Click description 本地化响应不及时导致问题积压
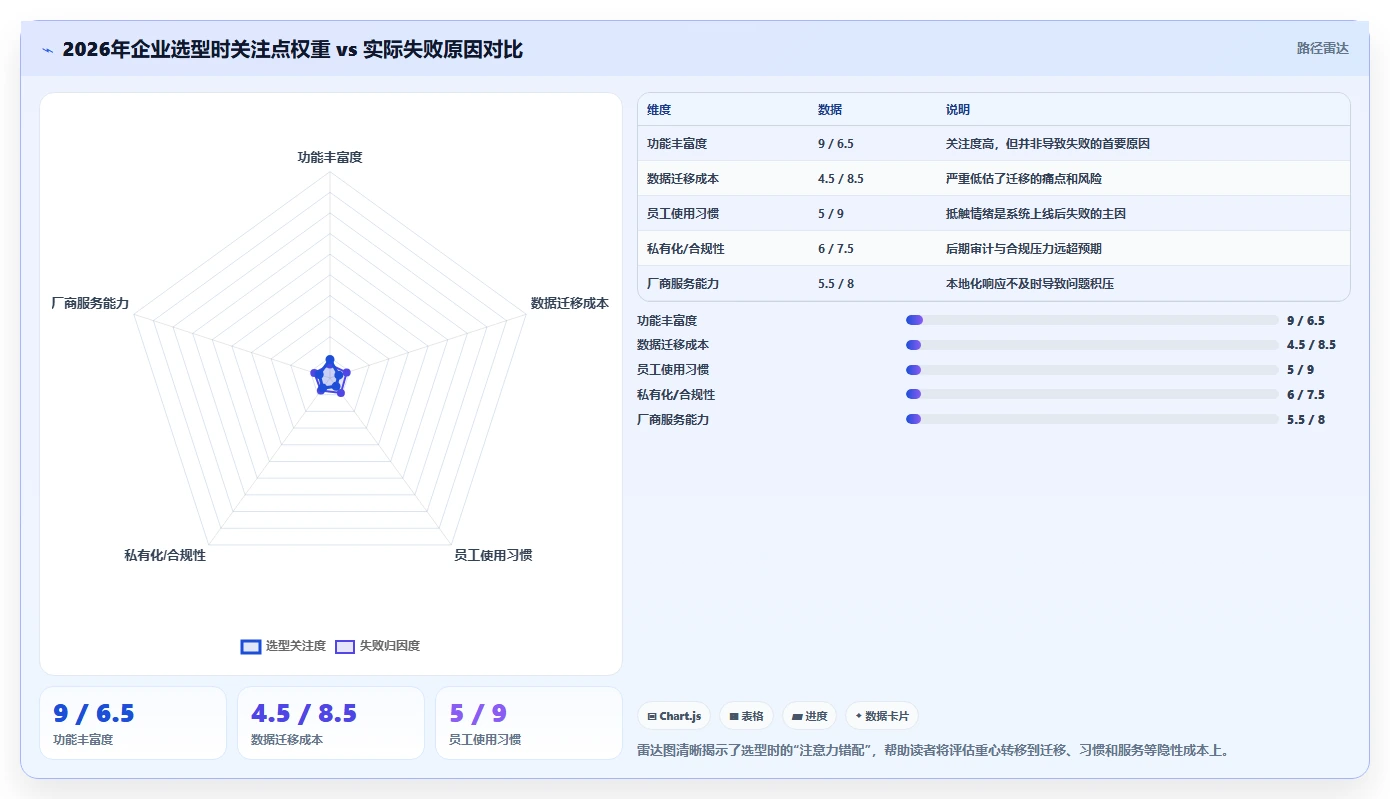The width and height of the screenshot is (1390, 799). 1030,284
